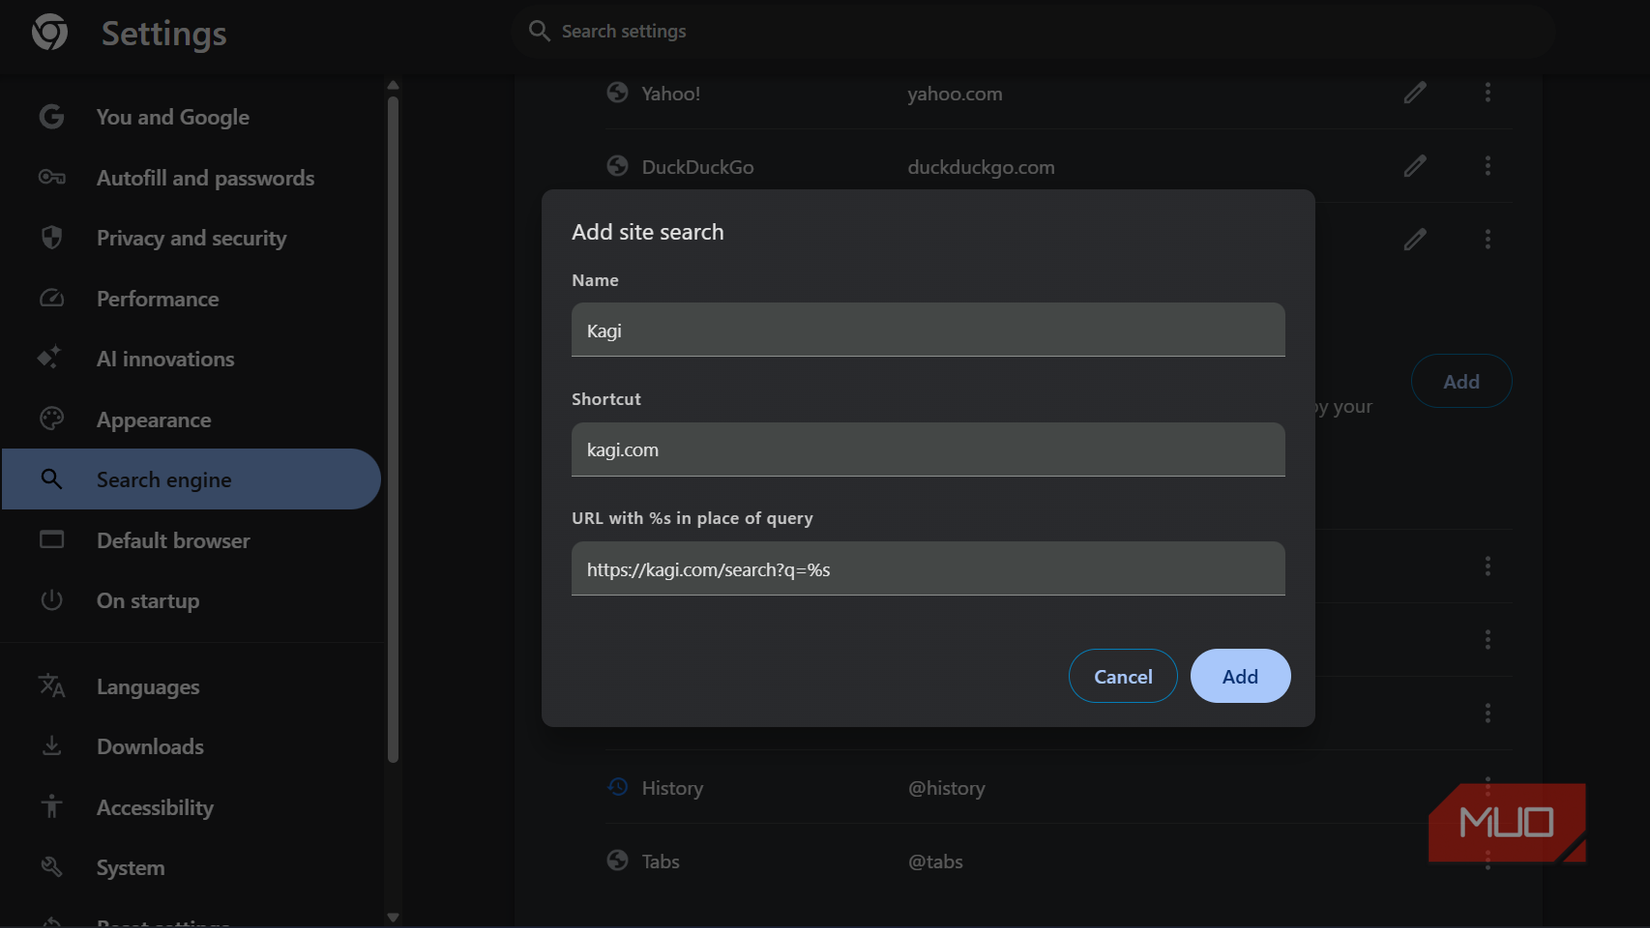Click the On startup power icon
The width and height of the screenshot is (1650, 928).
(x=51, y=600)
